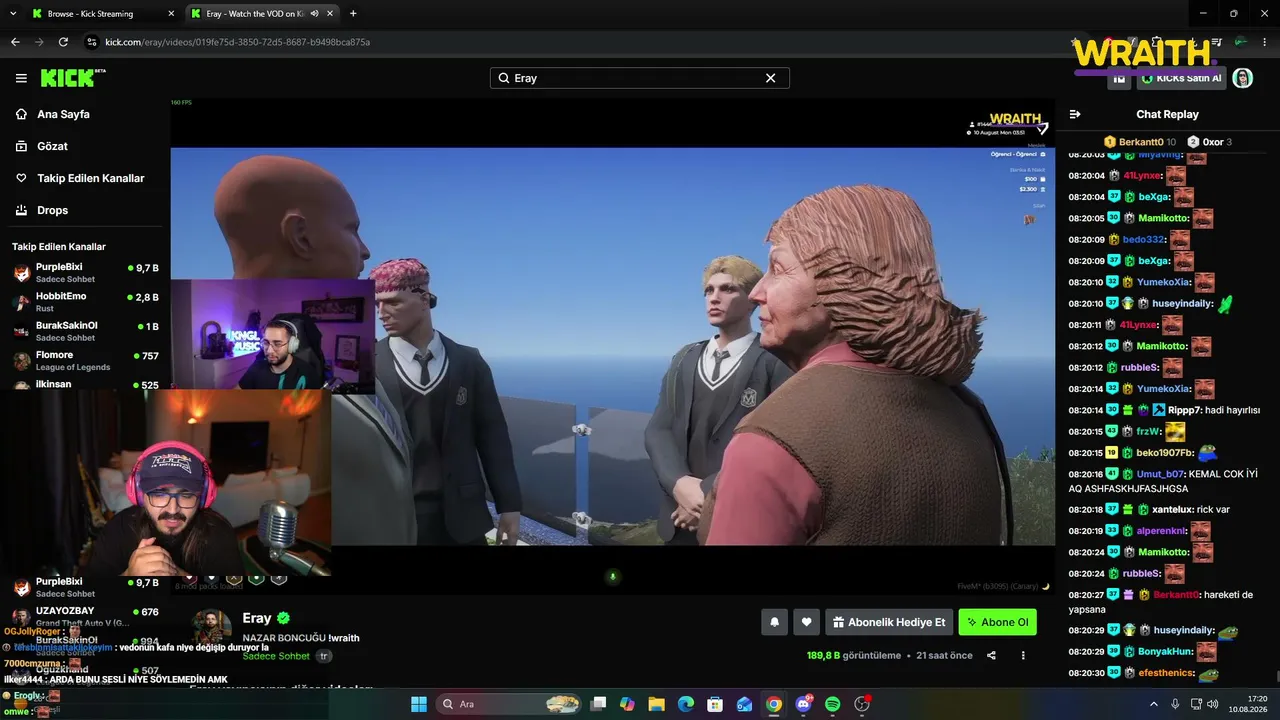The width and height of the screenshot is (1280, 720).
Task: Open Microsoft Store from the taskbar
Action: click(x=715, y=704)
